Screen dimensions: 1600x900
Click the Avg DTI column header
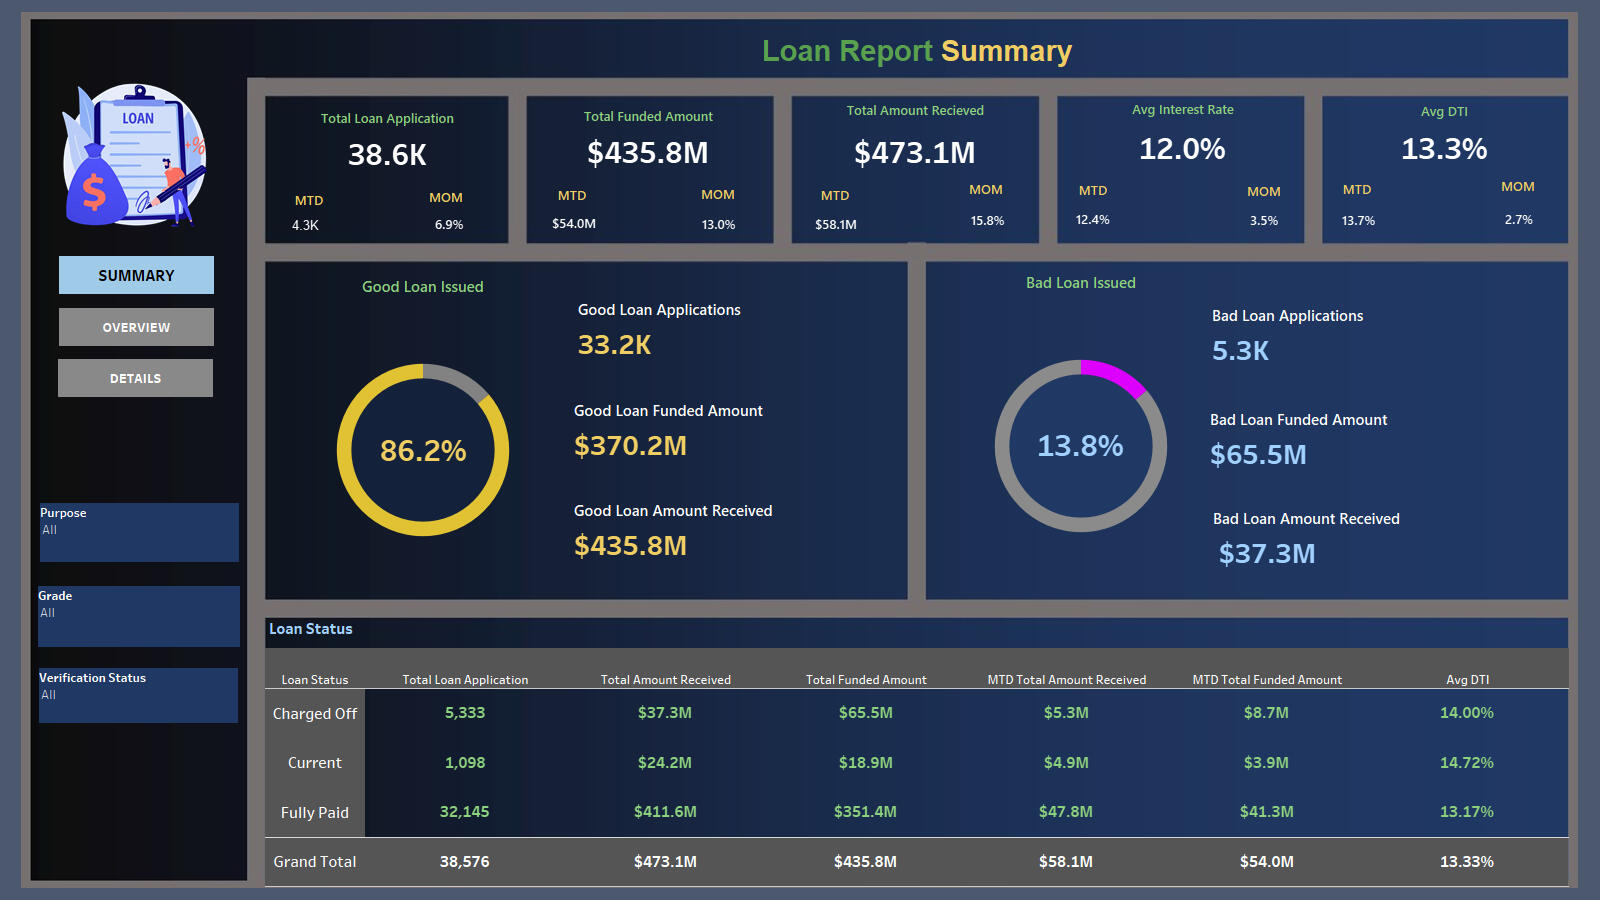(x=1467, y=680)
